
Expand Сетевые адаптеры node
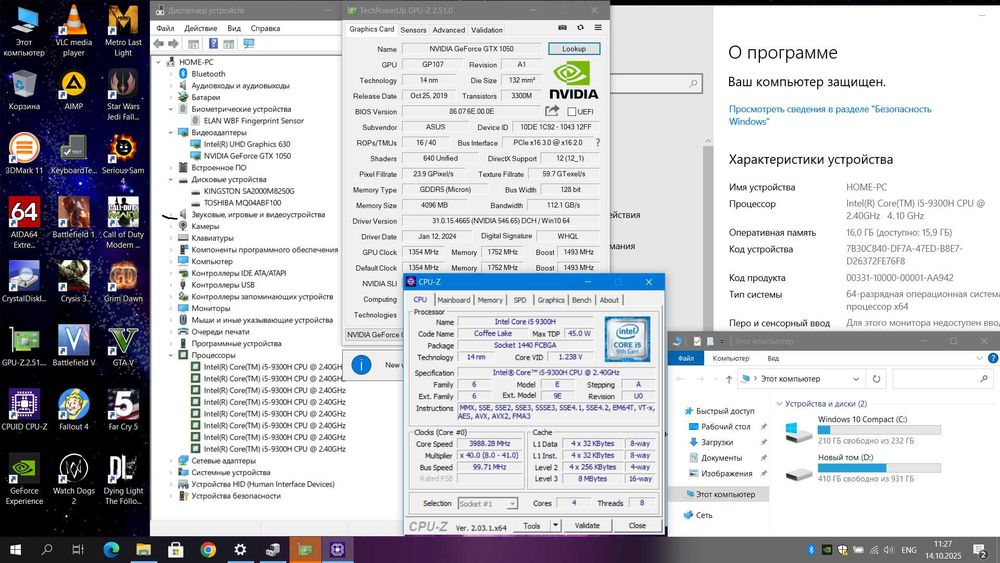(171, 460)
